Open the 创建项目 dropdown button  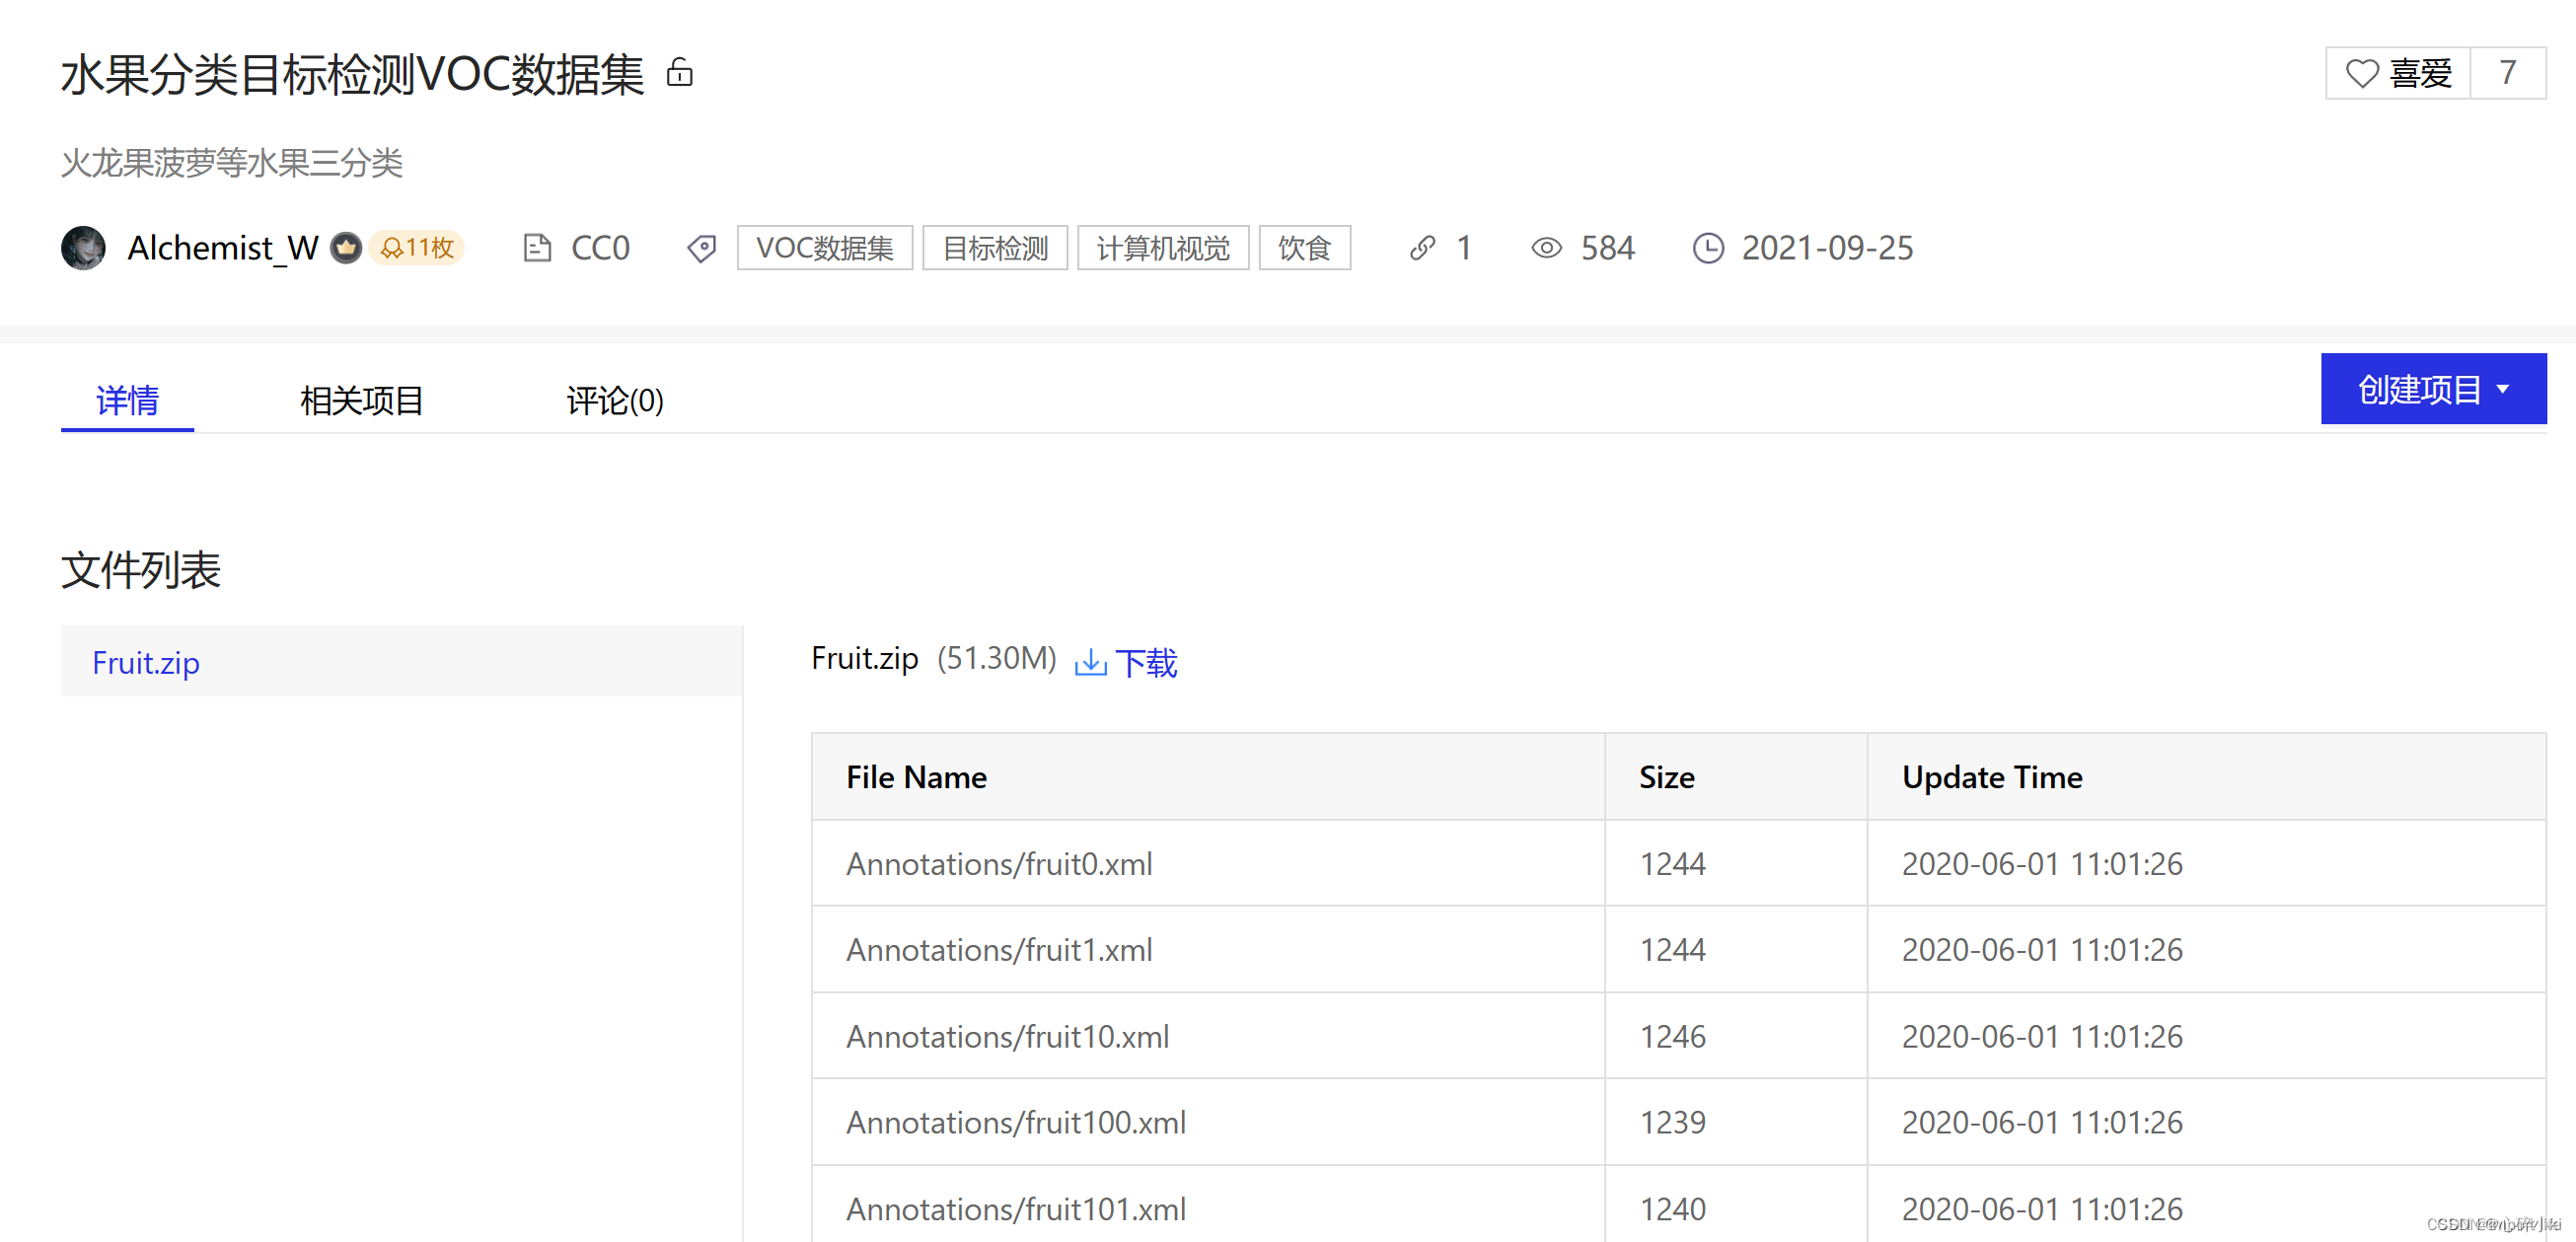(x=2432, y=389)
